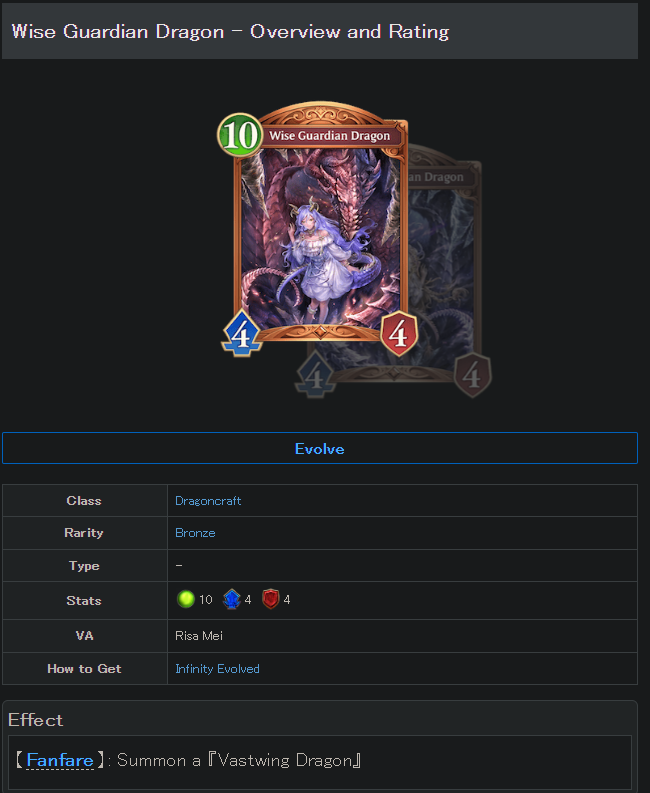Open the Dragoncraft class link
Viewport: 650px width, 793px height.
click(x=208, y=501)
